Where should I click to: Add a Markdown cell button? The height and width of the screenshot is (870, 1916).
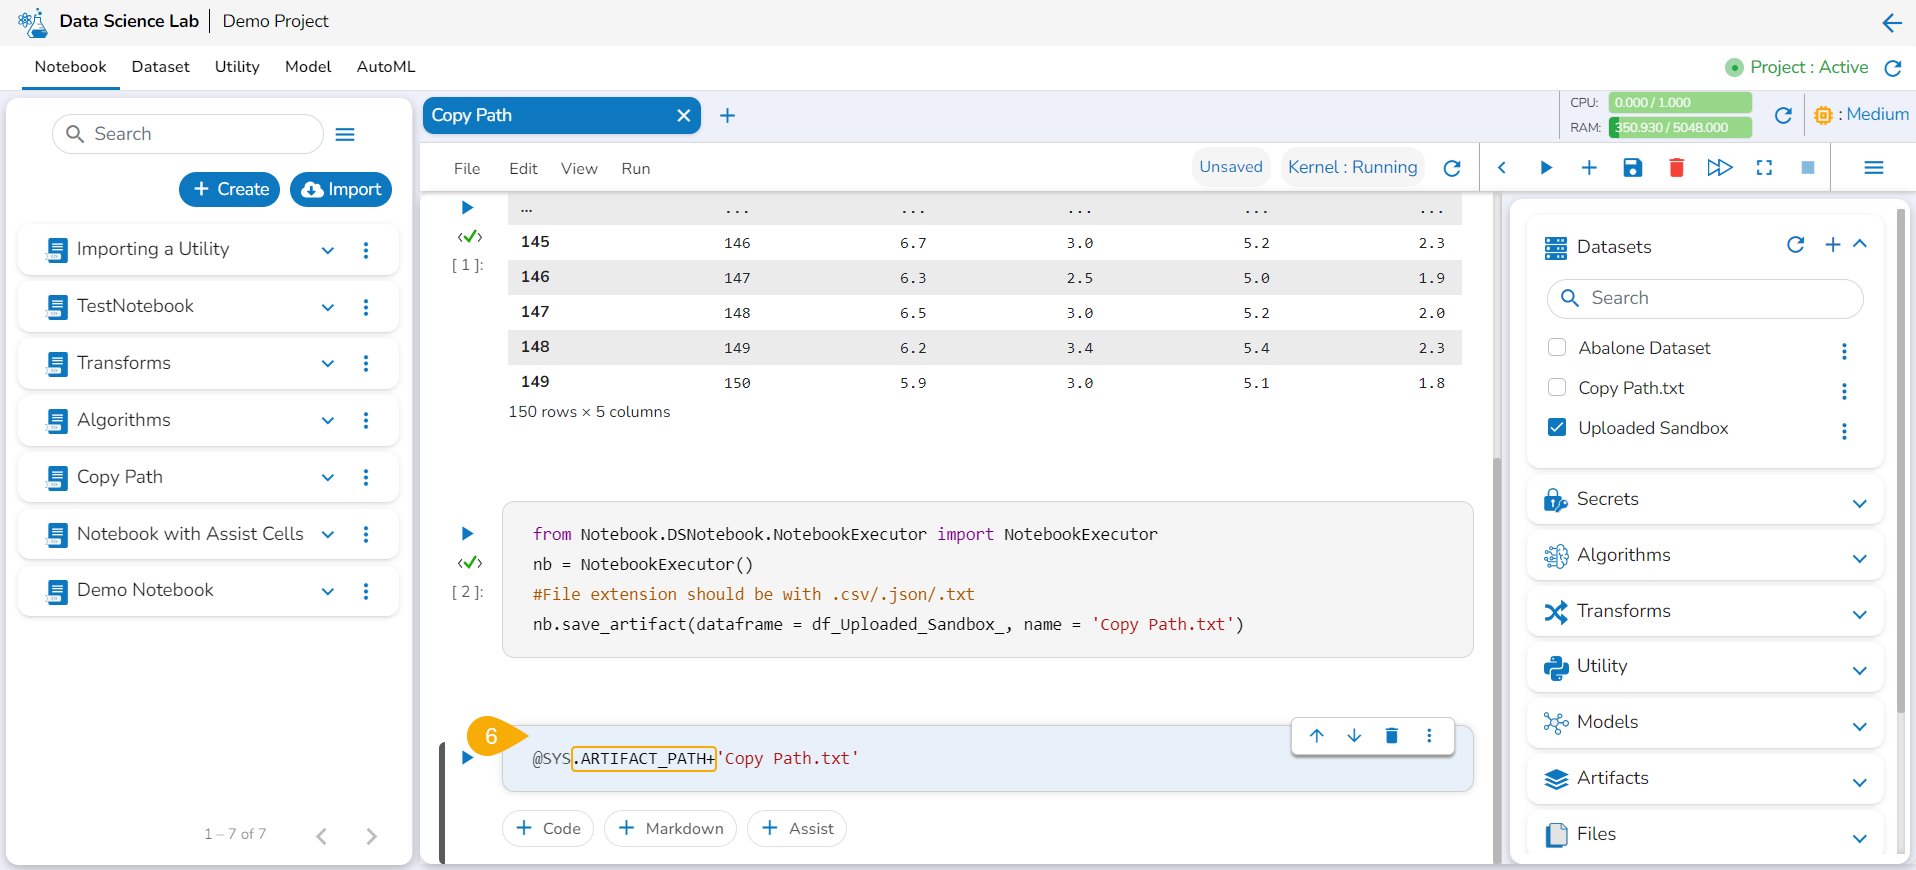[x=670, y=828]
